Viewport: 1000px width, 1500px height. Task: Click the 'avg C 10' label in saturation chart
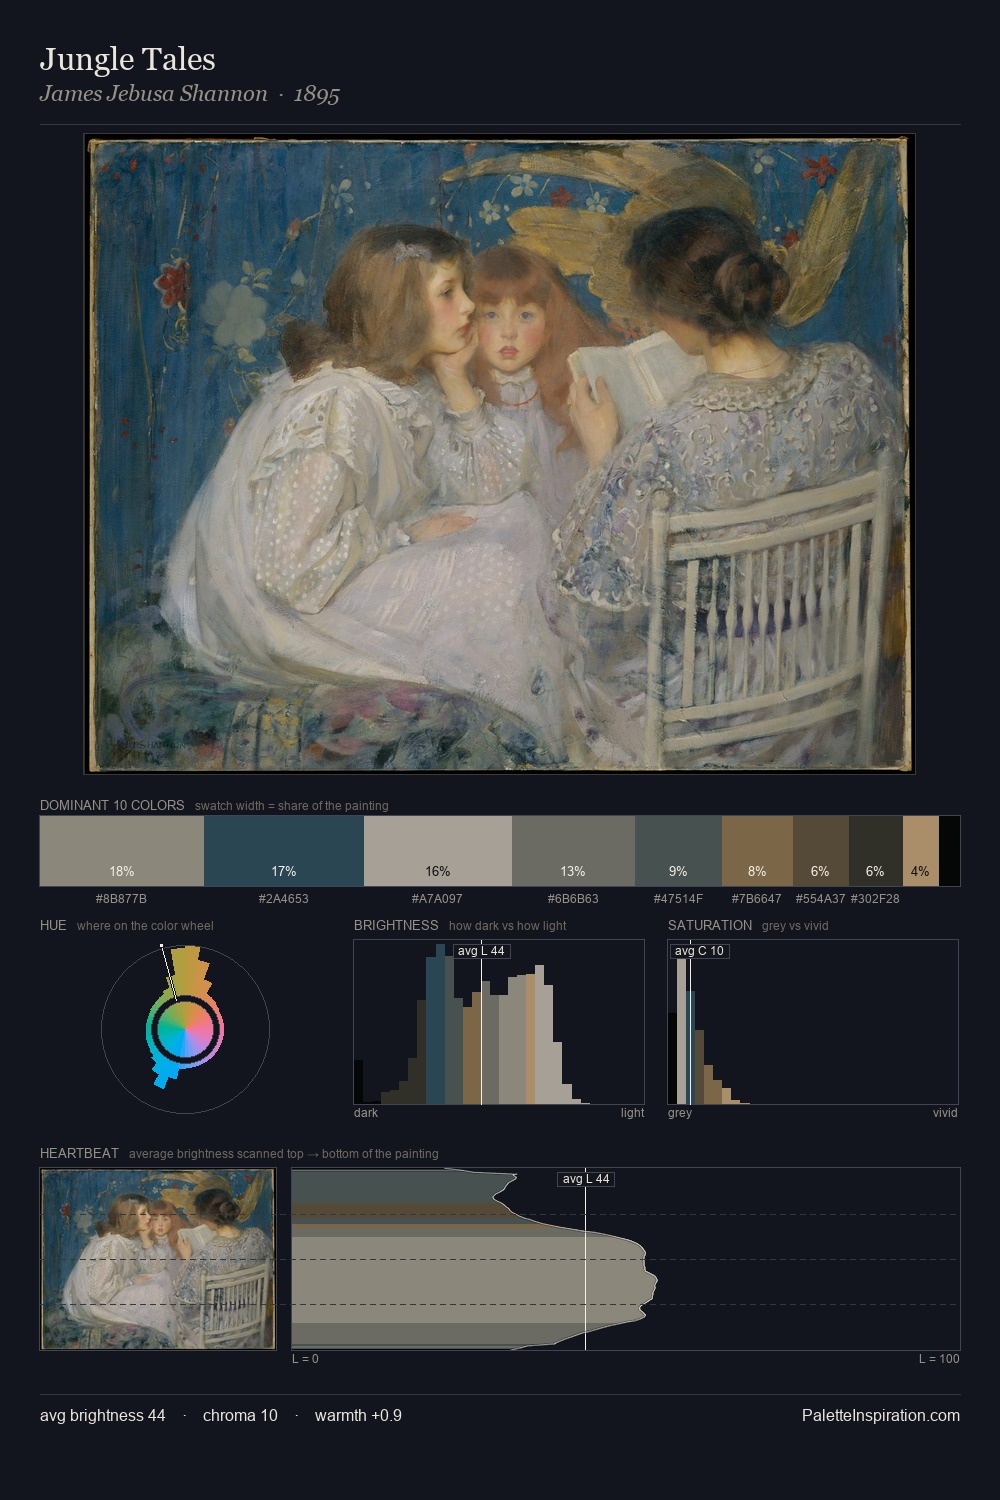coord(699,951)
